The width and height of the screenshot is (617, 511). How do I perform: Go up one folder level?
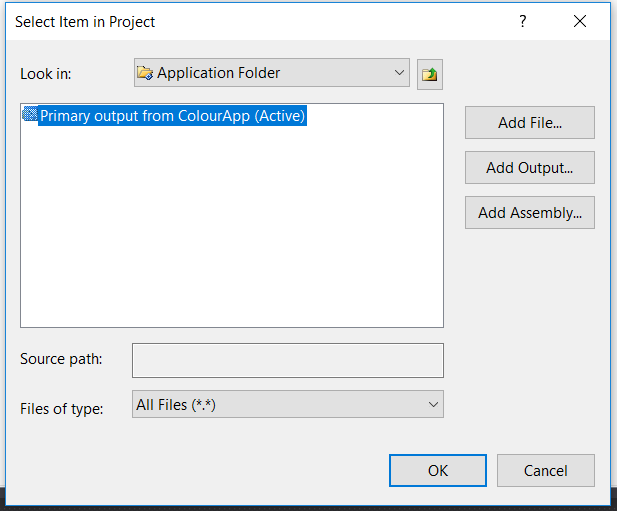tap(430, 74)
